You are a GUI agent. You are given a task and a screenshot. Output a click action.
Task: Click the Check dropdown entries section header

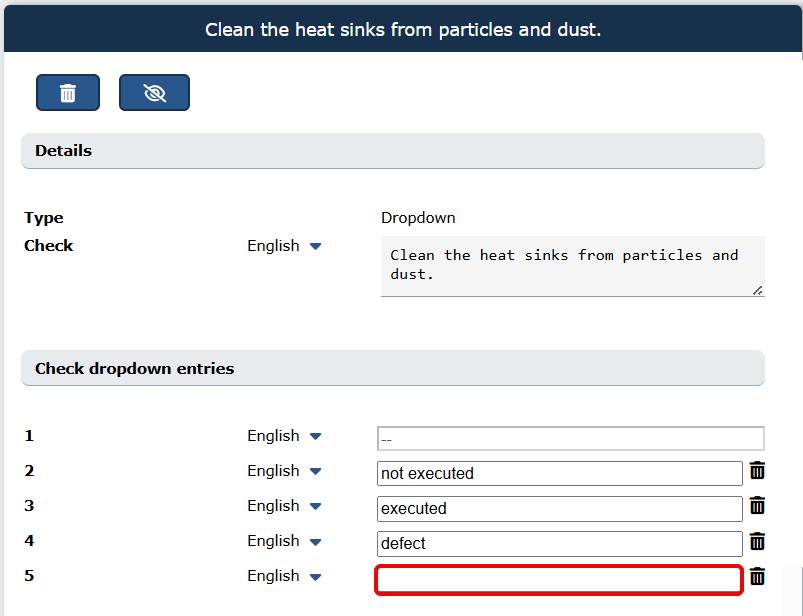pos(393,368)
